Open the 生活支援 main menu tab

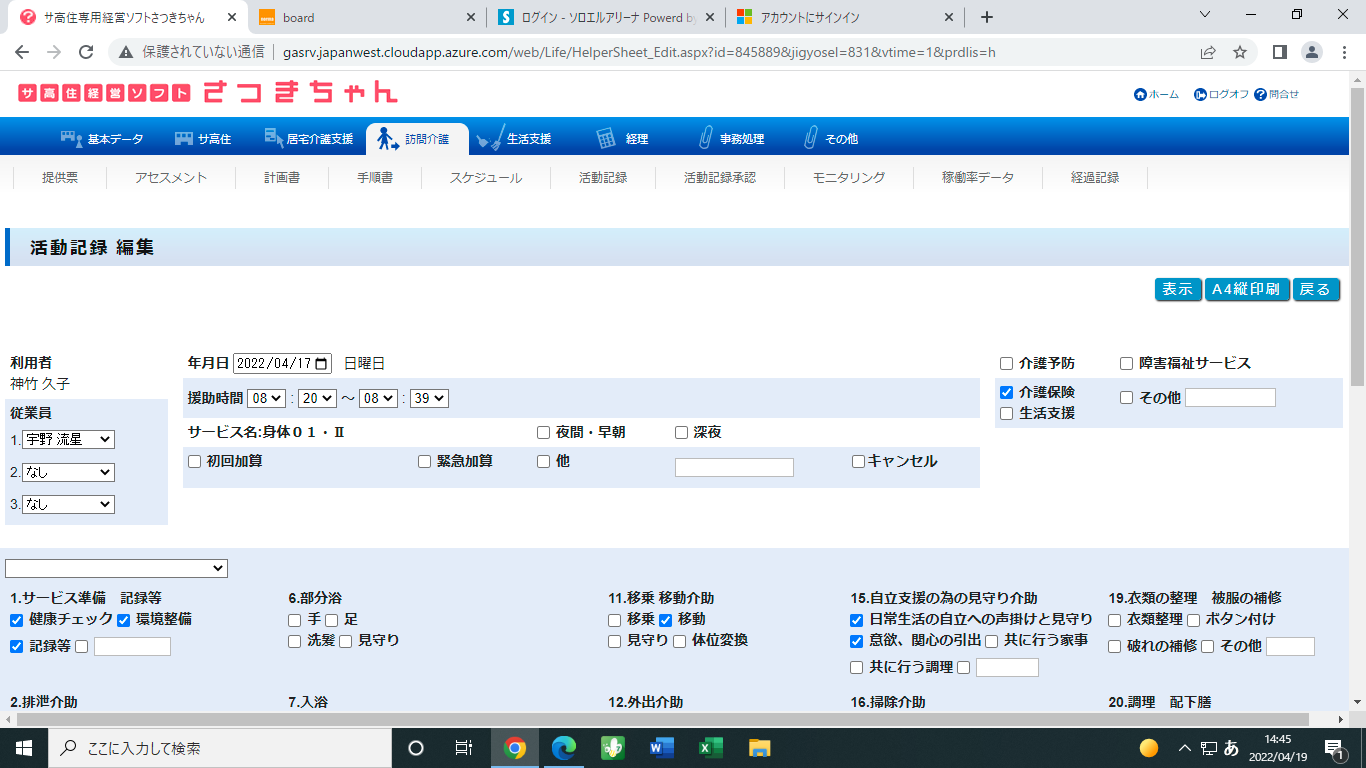[515, 139]
